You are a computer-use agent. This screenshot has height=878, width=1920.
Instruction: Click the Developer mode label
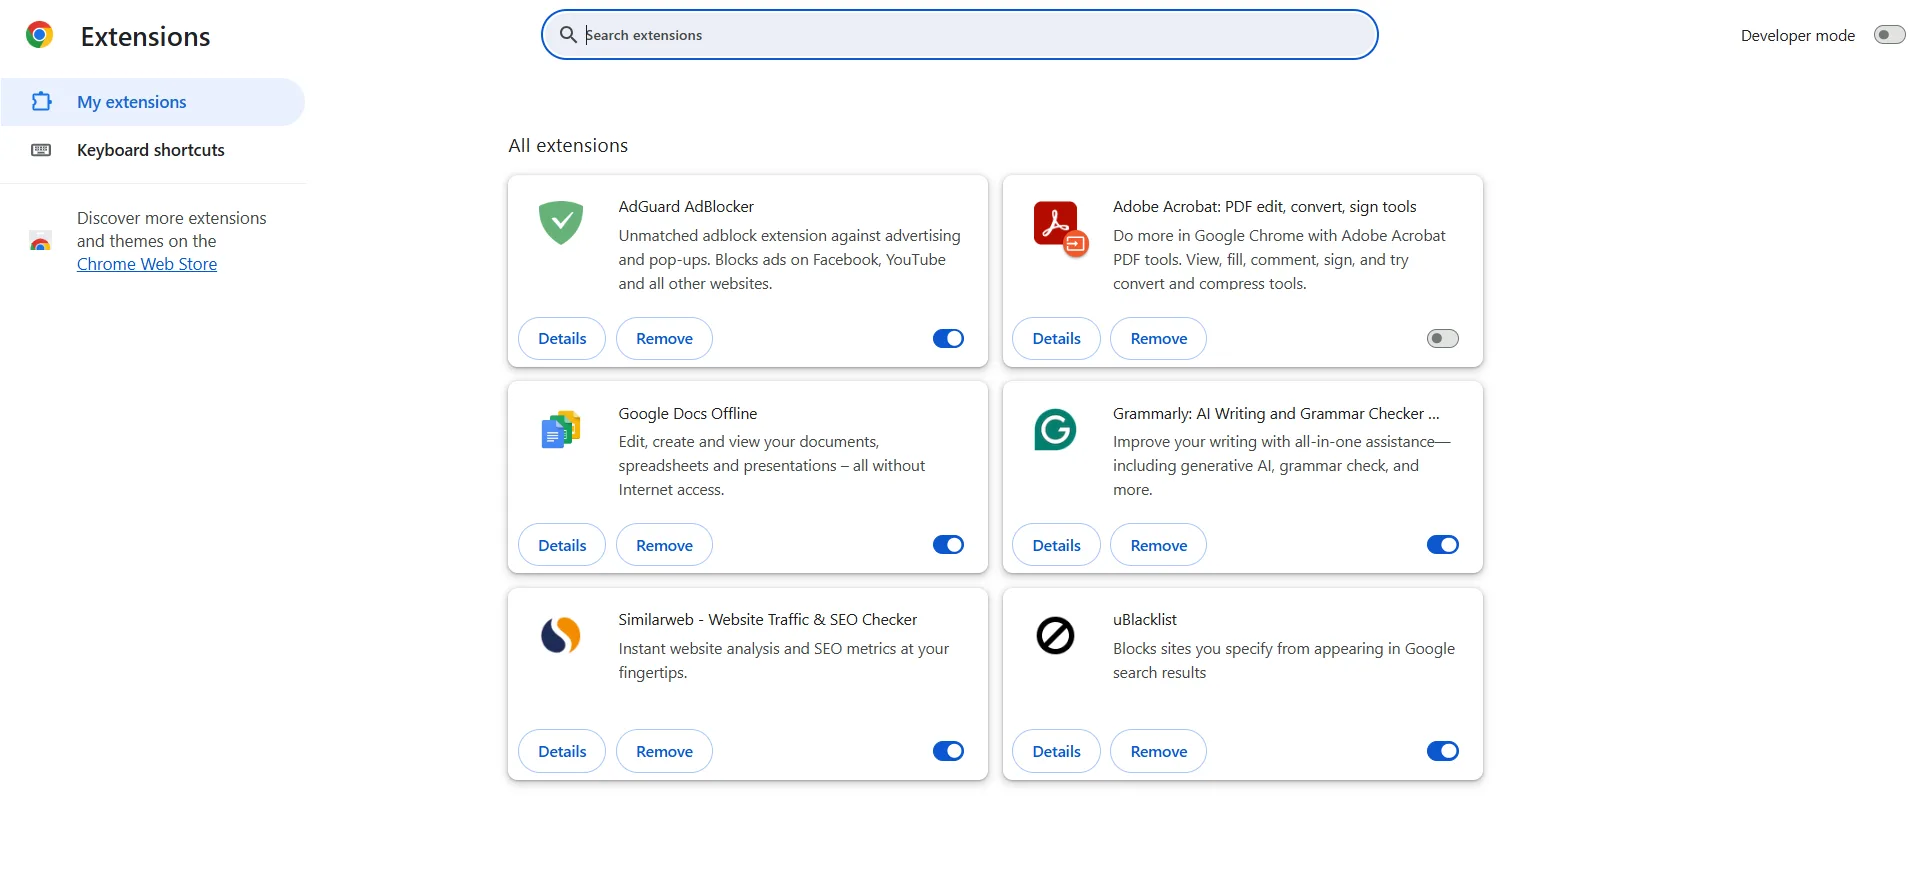tap(1797, 36)
